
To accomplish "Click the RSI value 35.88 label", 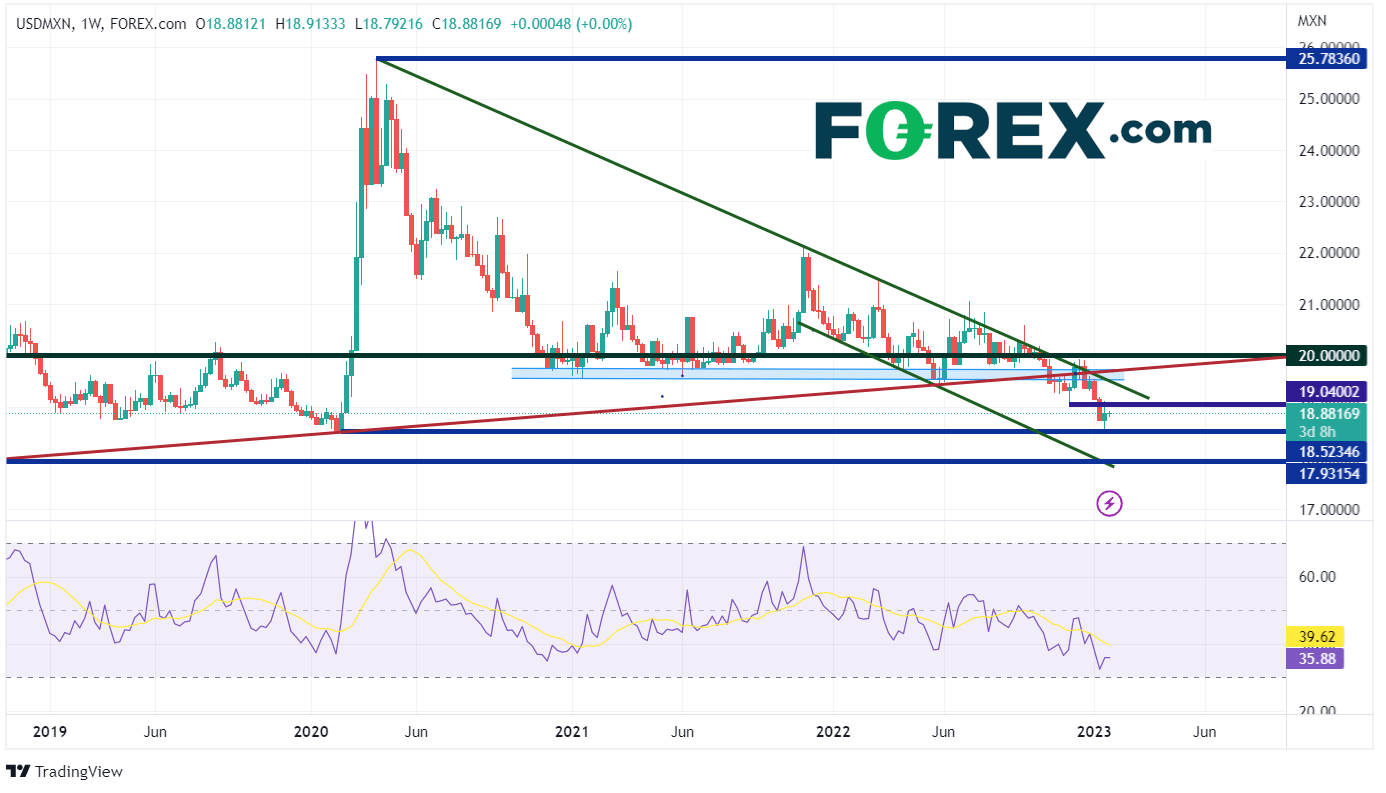I will [1317, 658].
